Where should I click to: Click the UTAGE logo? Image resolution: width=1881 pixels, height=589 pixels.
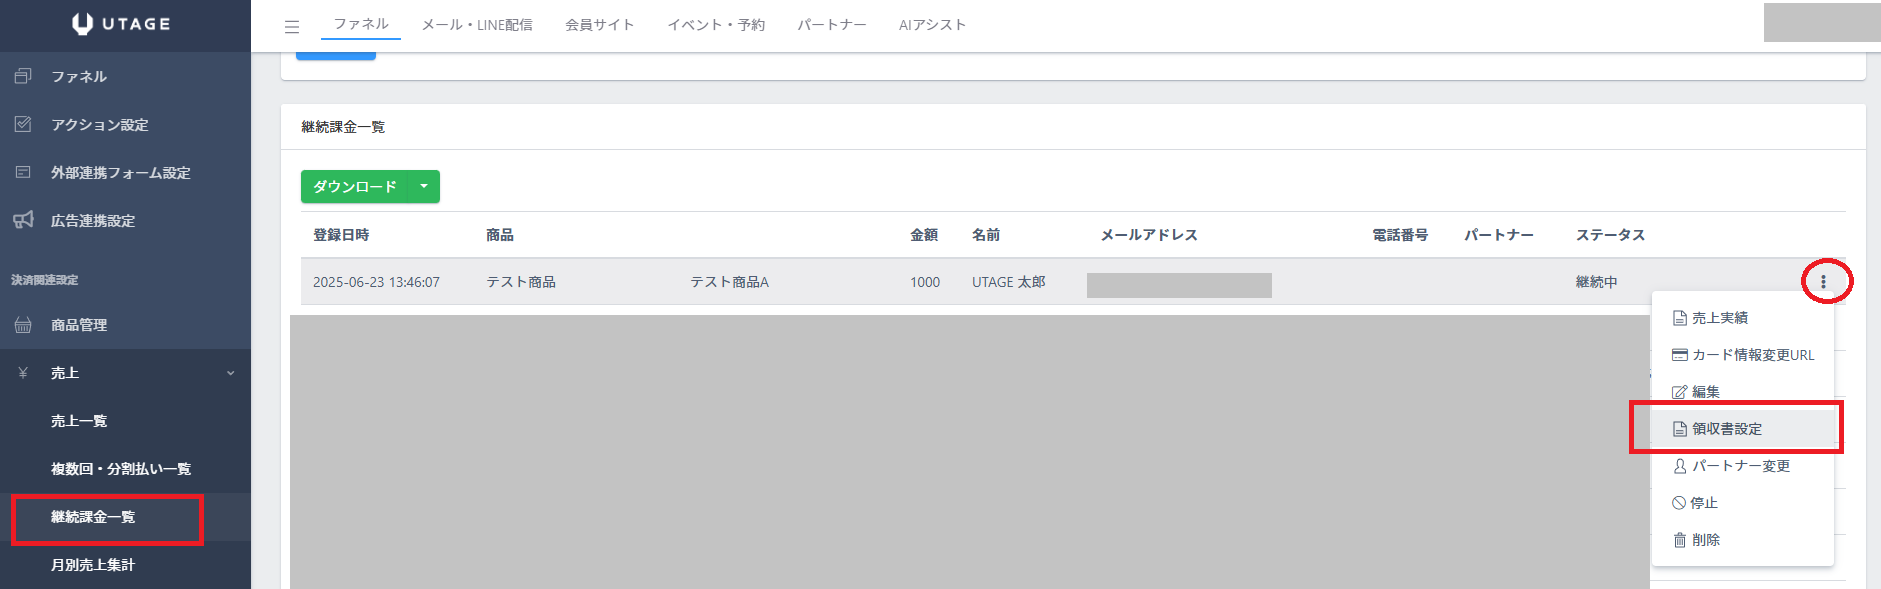[x=122, y=24]
